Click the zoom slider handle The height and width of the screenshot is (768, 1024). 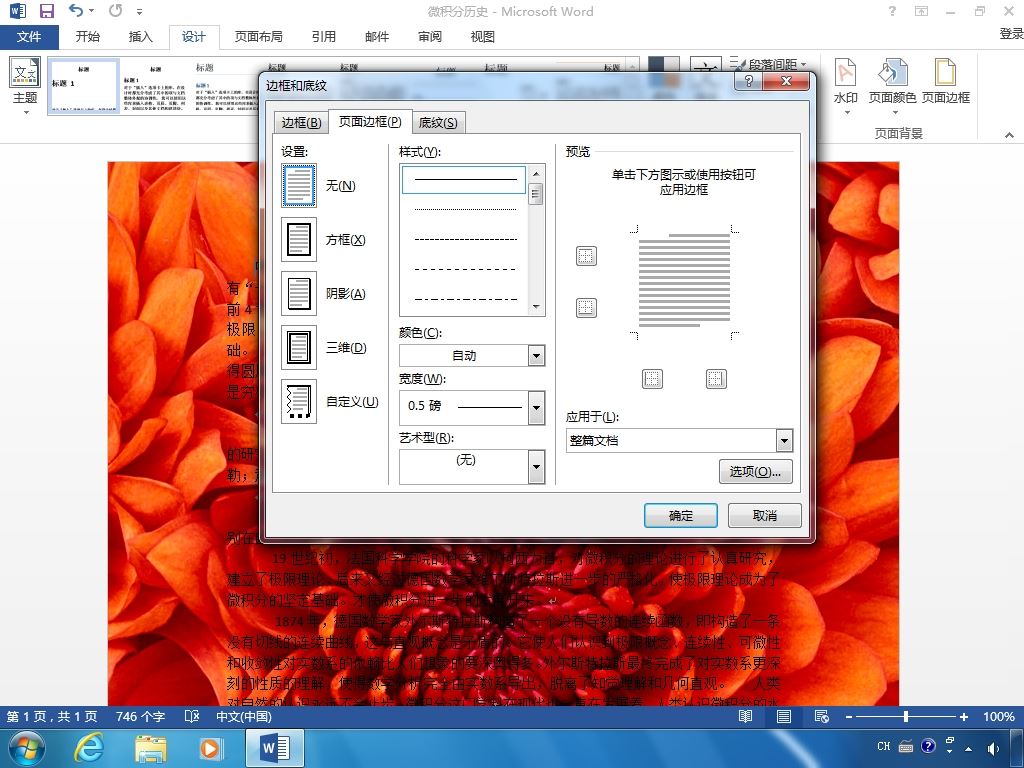coord(906,716)
